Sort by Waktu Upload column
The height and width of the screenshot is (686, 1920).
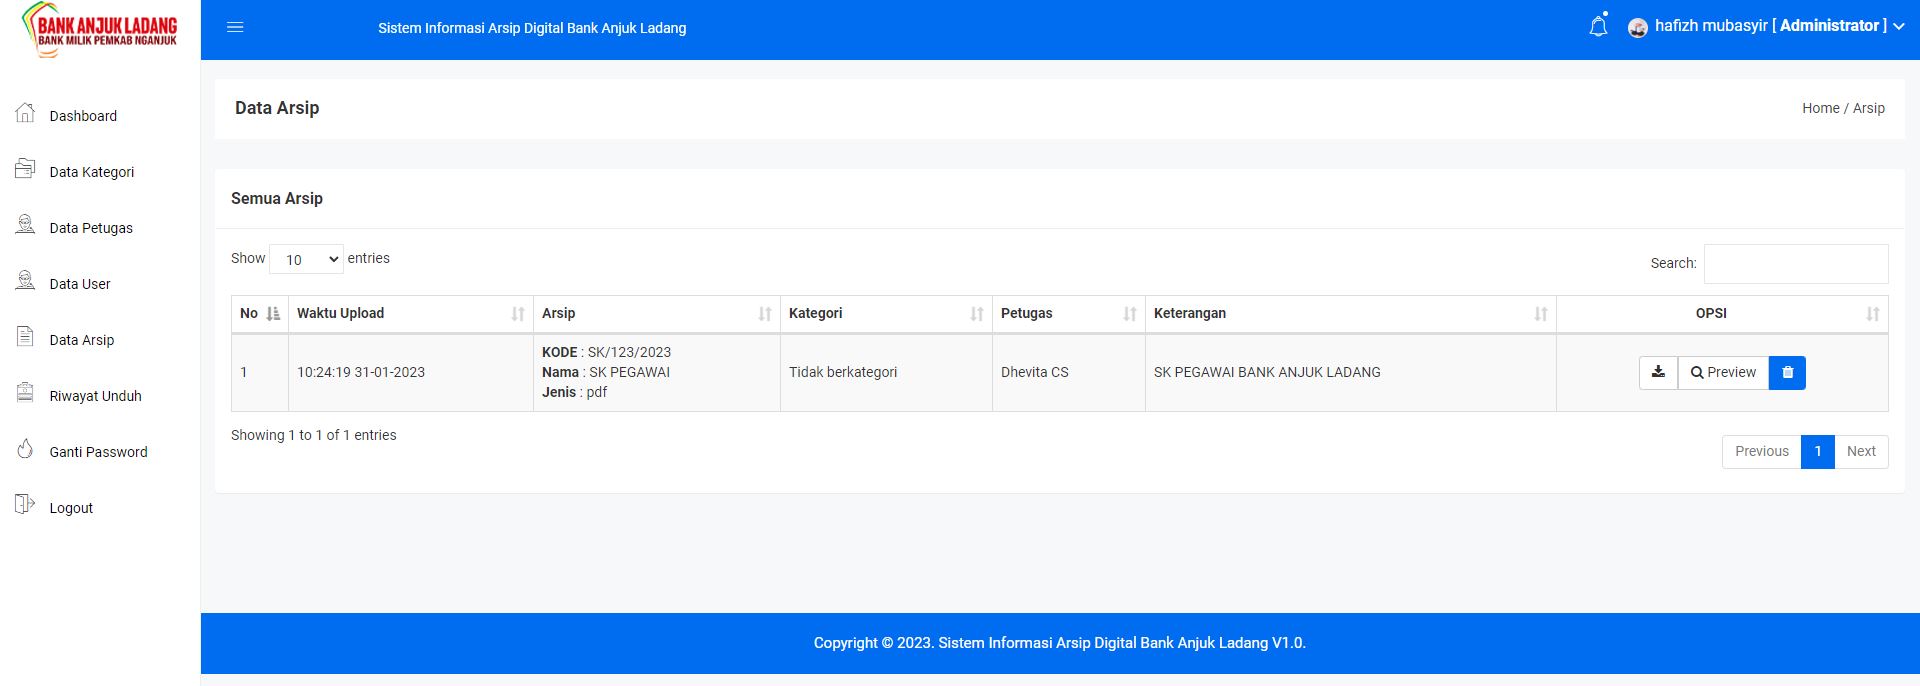click(411, 313)
